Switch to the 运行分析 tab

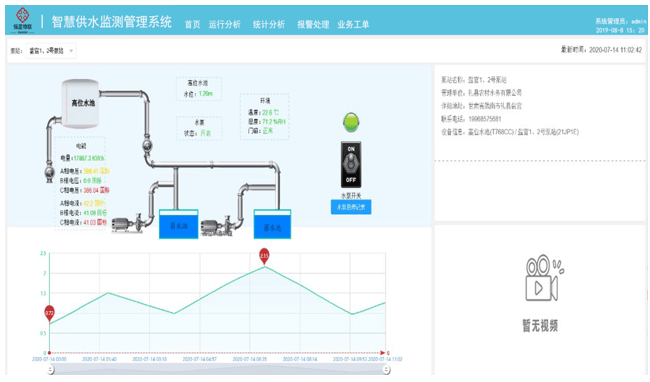pos(225,24)
